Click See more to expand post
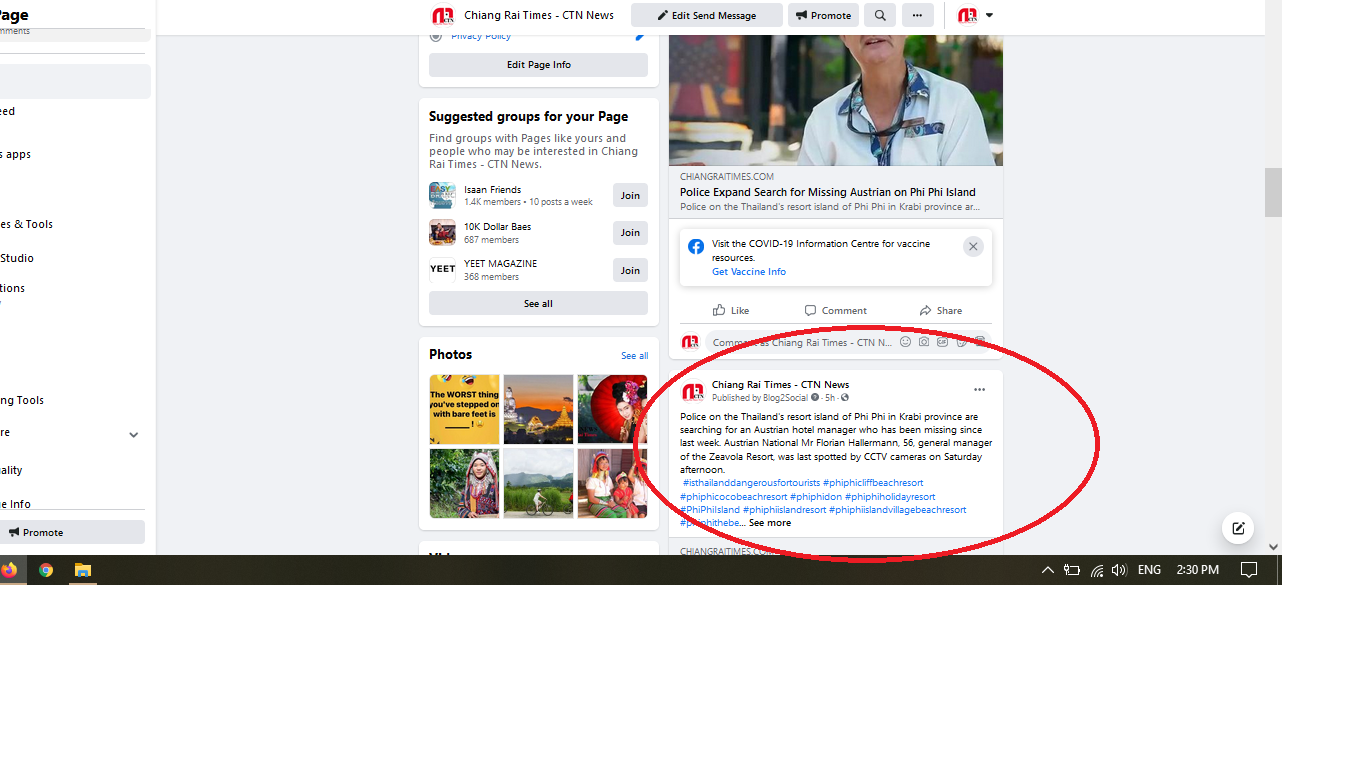 pyautogui.click(x=770, y=523)
